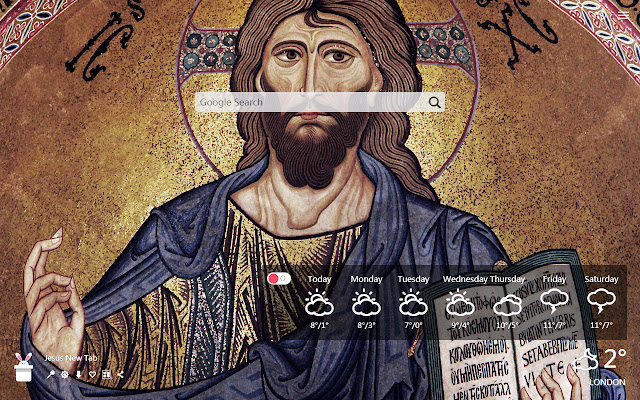Click Monday's weather forecast icon

pyautogui.click(x=366, y=303)
